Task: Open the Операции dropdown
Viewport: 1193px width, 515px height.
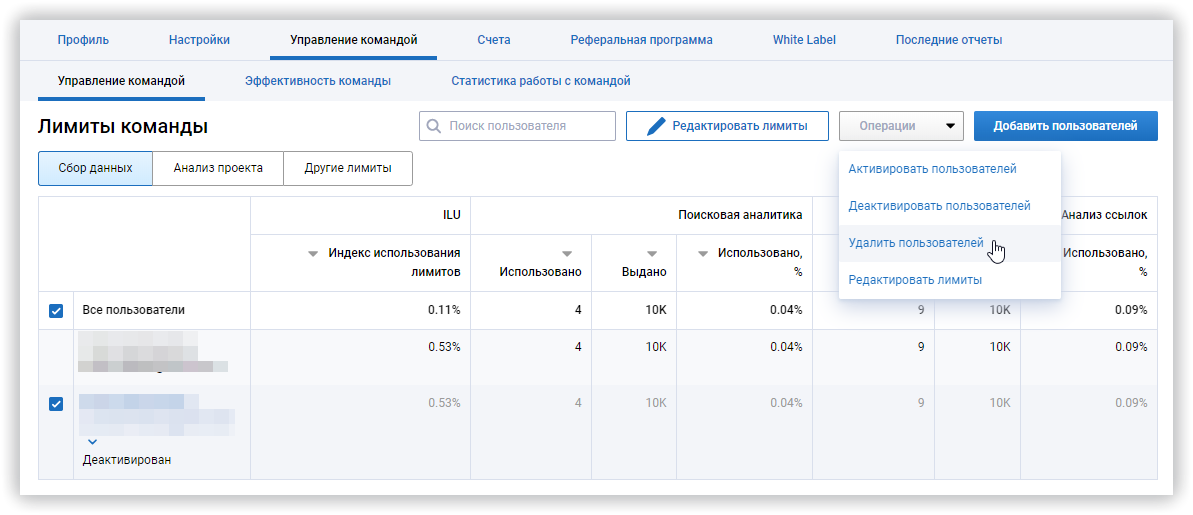Action: coord(901,126)
